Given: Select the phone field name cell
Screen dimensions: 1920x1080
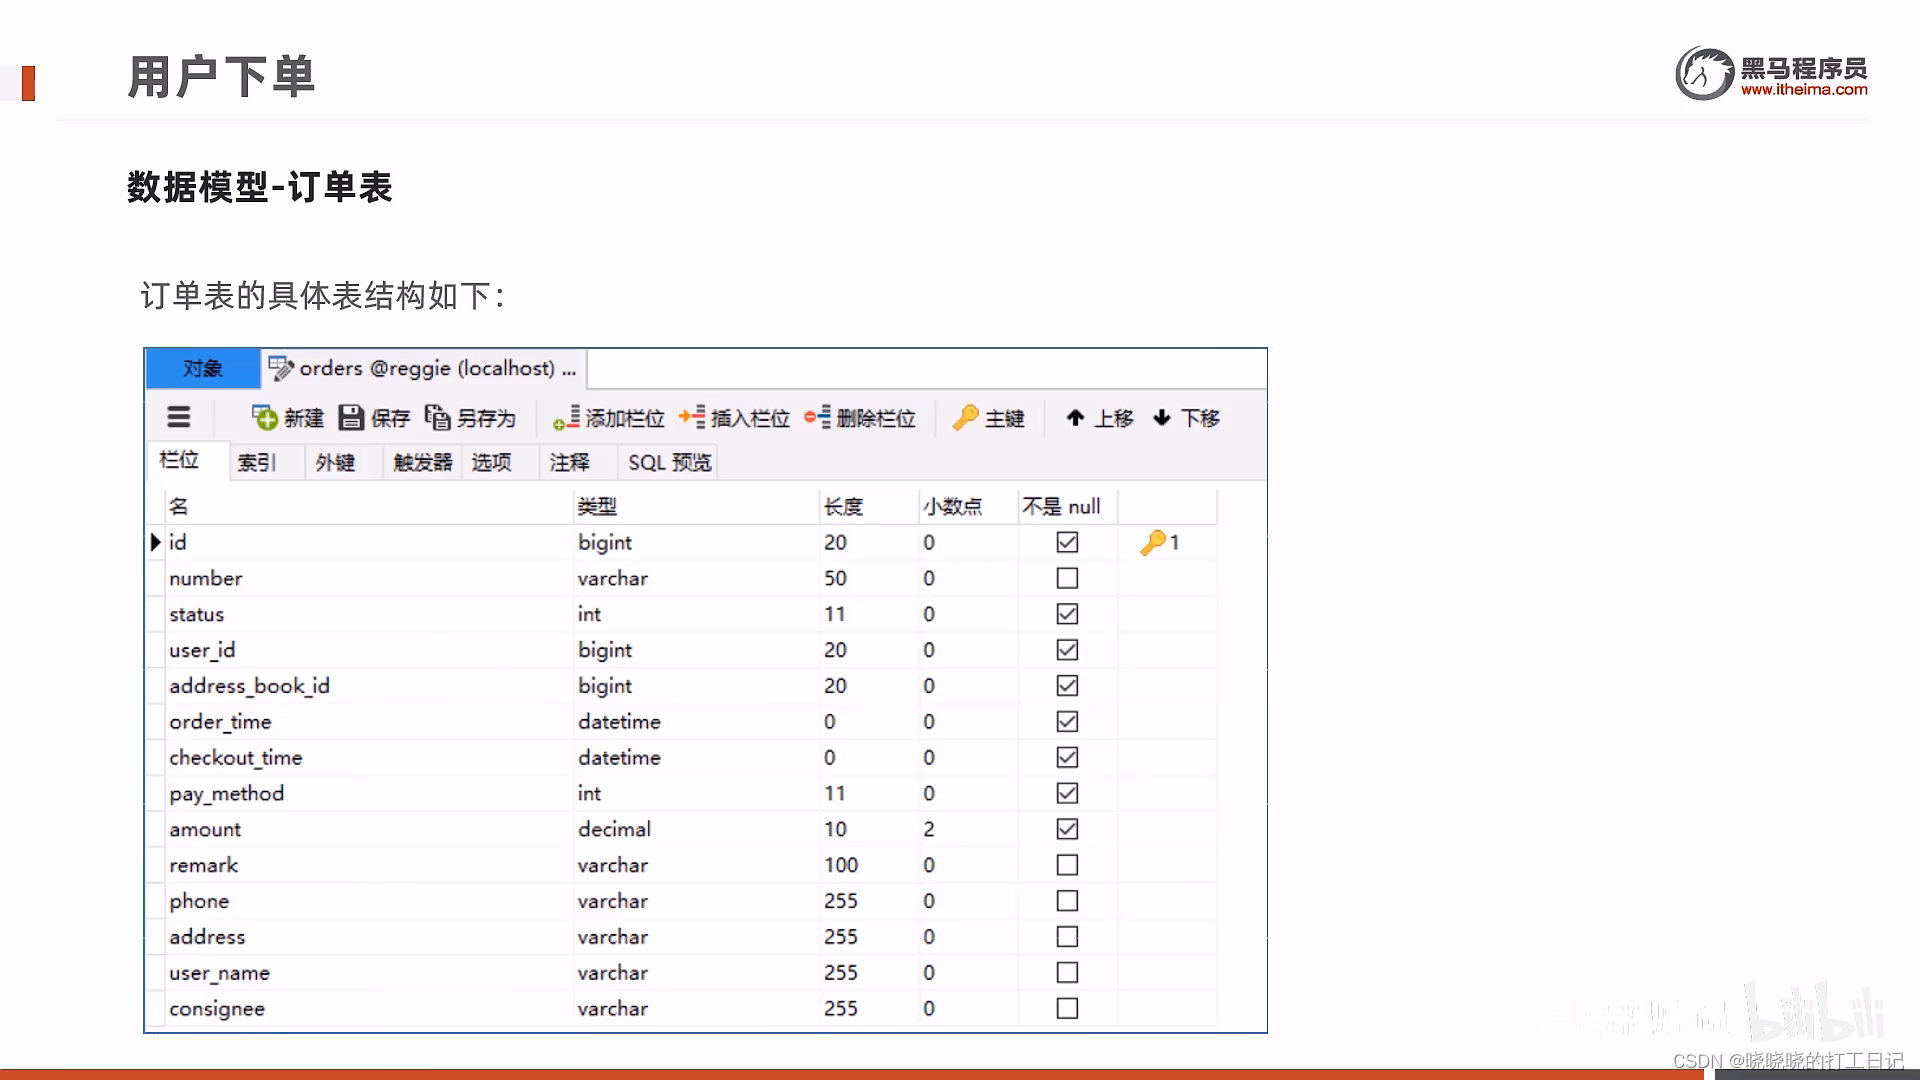Looking at the screenshot, I should (369, 901).
